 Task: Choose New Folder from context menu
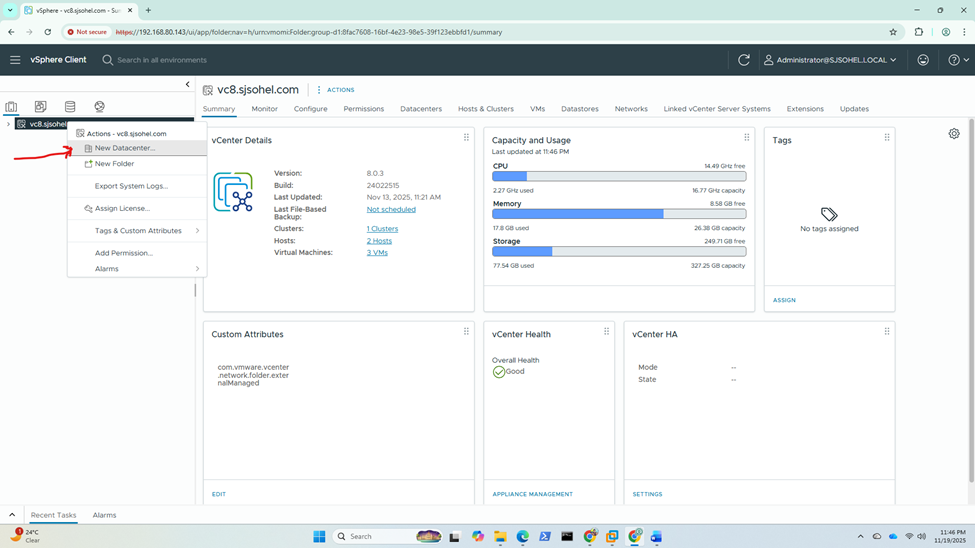coord(137,164)
